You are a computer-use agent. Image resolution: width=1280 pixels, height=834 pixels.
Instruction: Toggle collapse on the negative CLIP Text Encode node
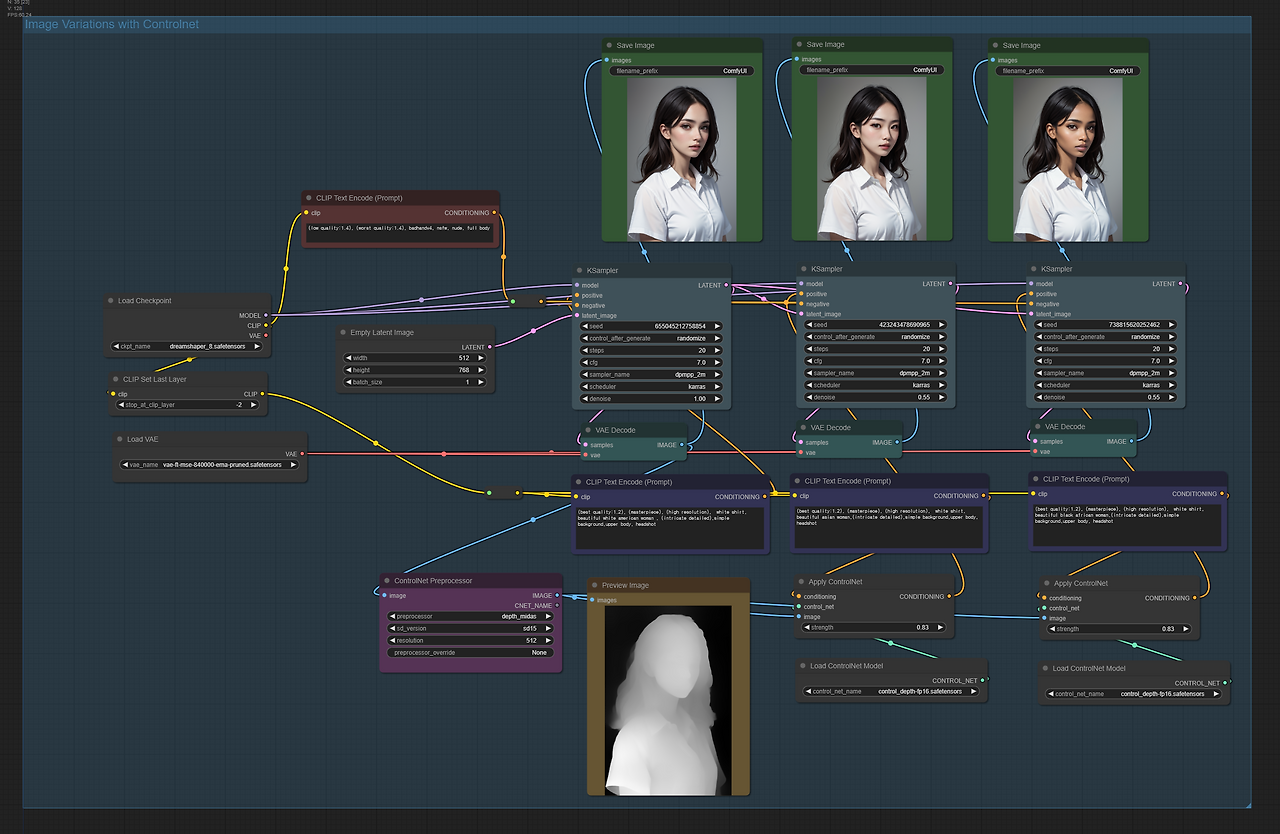coord(307,197)
